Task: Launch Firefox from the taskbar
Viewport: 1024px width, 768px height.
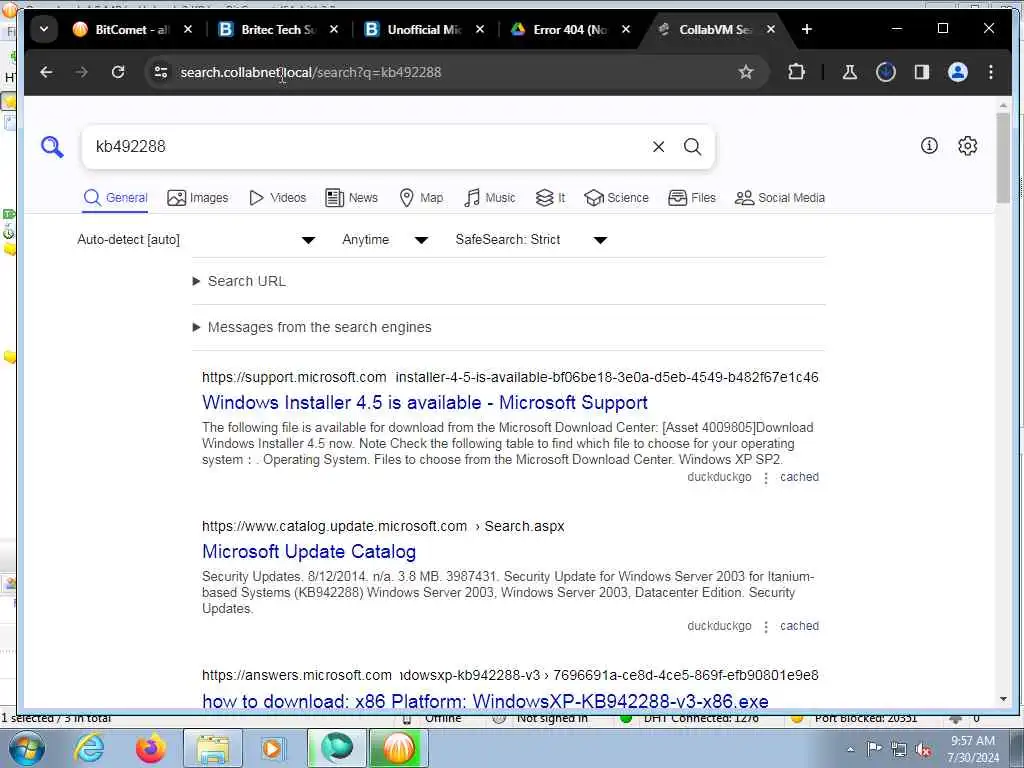Action: click(x=150, y=748)
